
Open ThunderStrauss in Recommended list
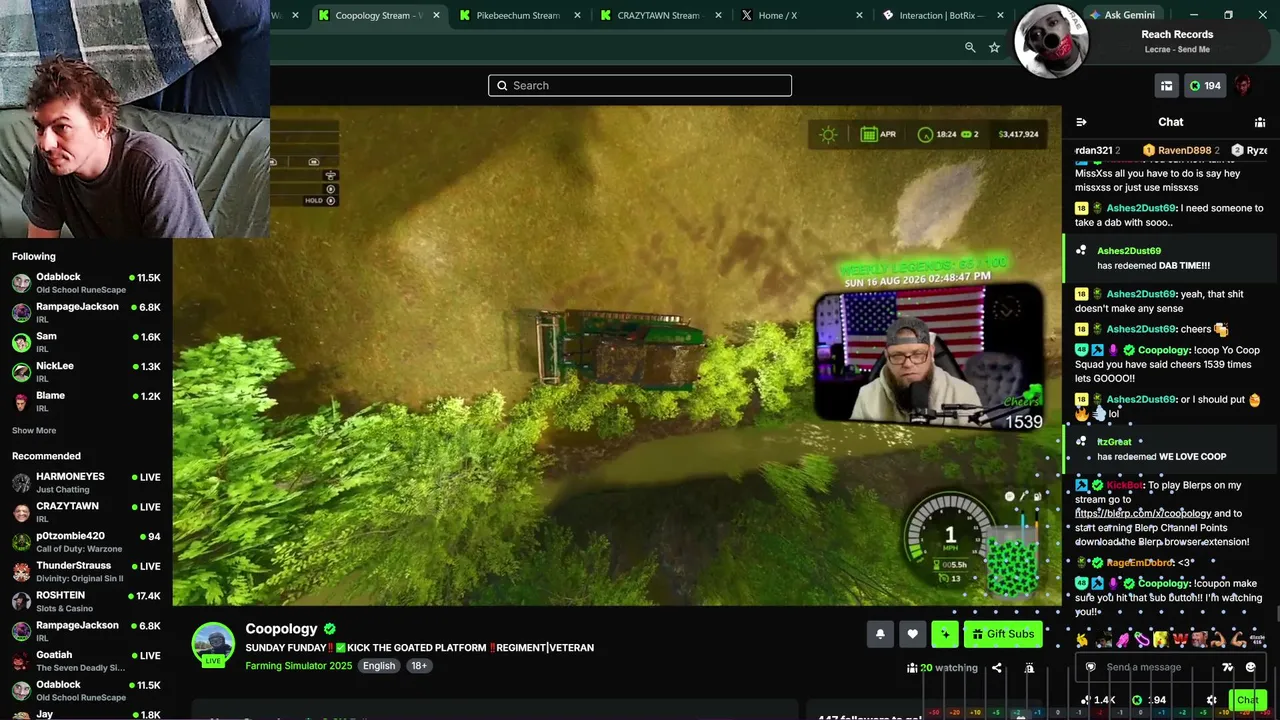86,571
